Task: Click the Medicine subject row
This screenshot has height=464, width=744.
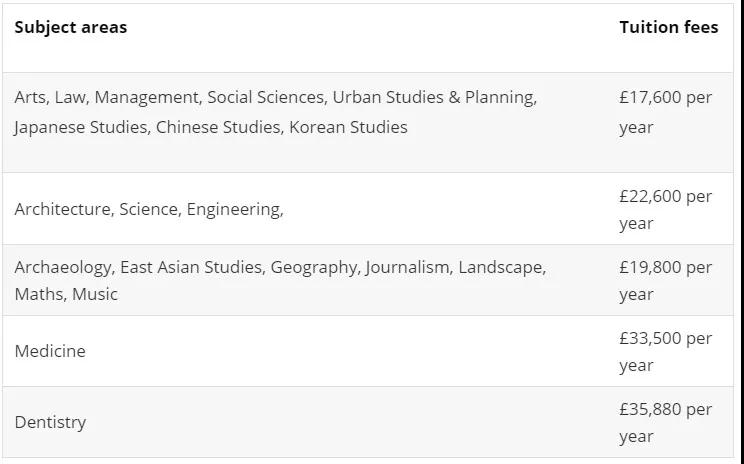Action: [50, 351]
